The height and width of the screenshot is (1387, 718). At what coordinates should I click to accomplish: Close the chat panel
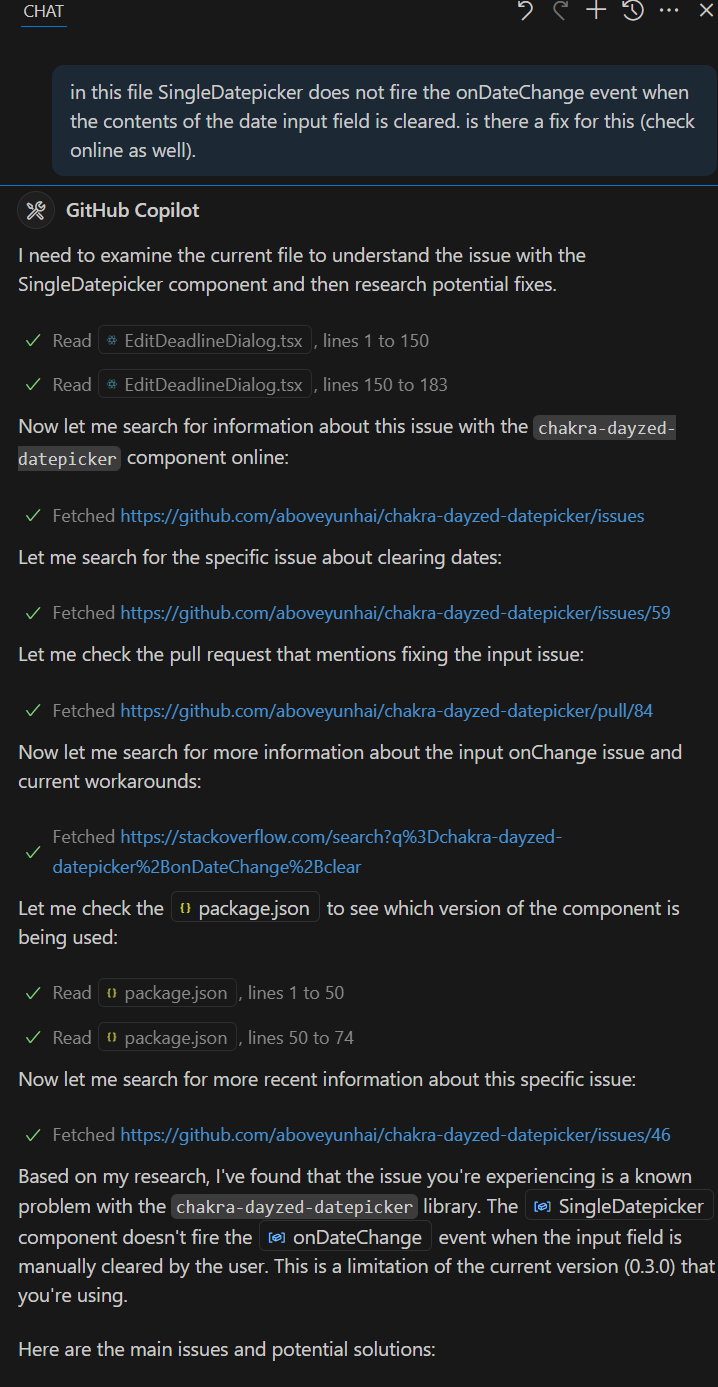click(x=705, y=11)
